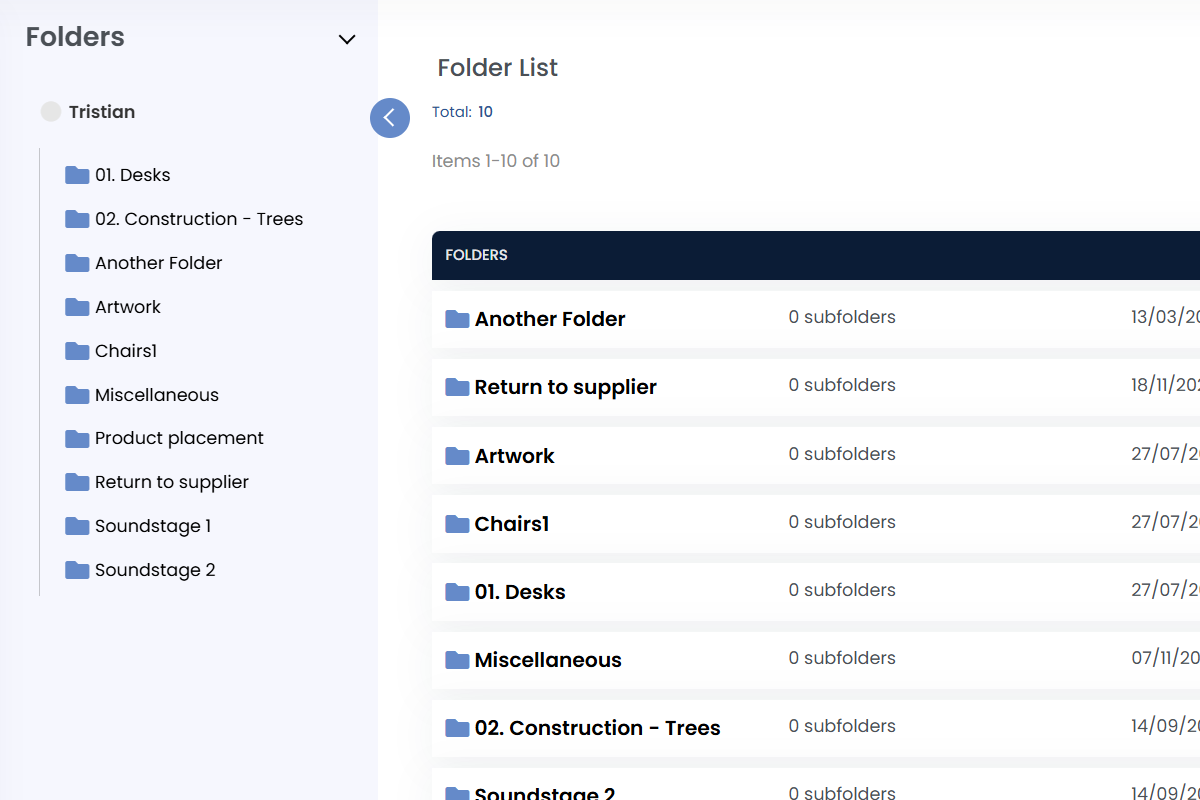Click the date in Miscellaneous row
This screenshot has width=1200, height=800.
(1166, 658)
